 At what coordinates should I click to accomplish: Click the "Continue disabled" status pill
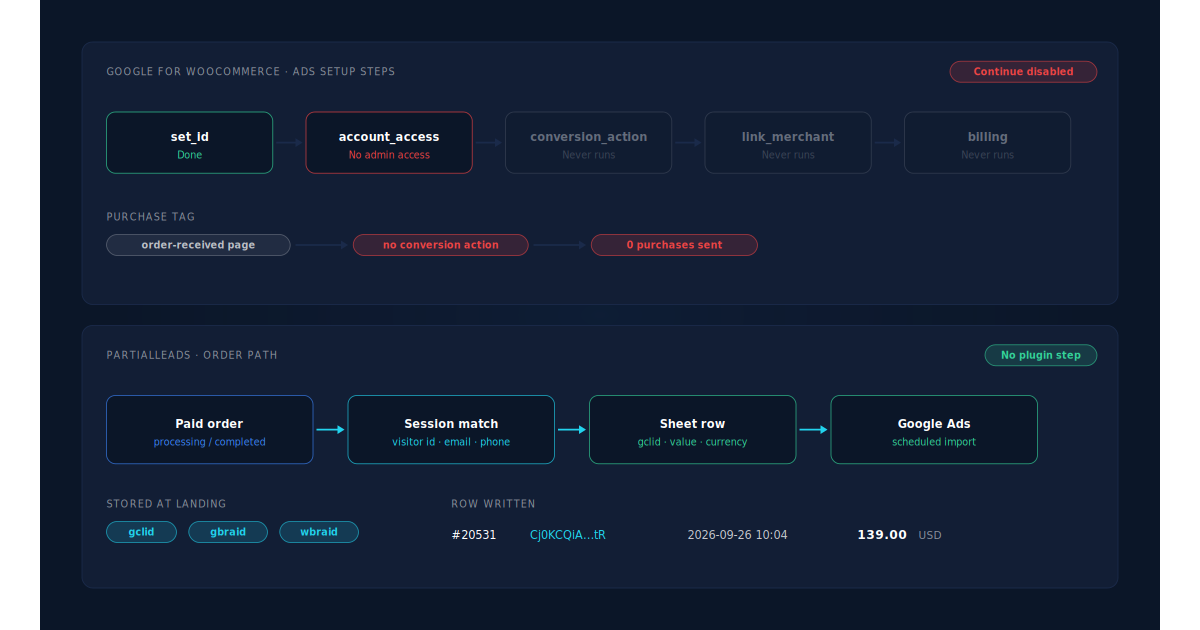pyautogui.click(x=1023, y=72)
